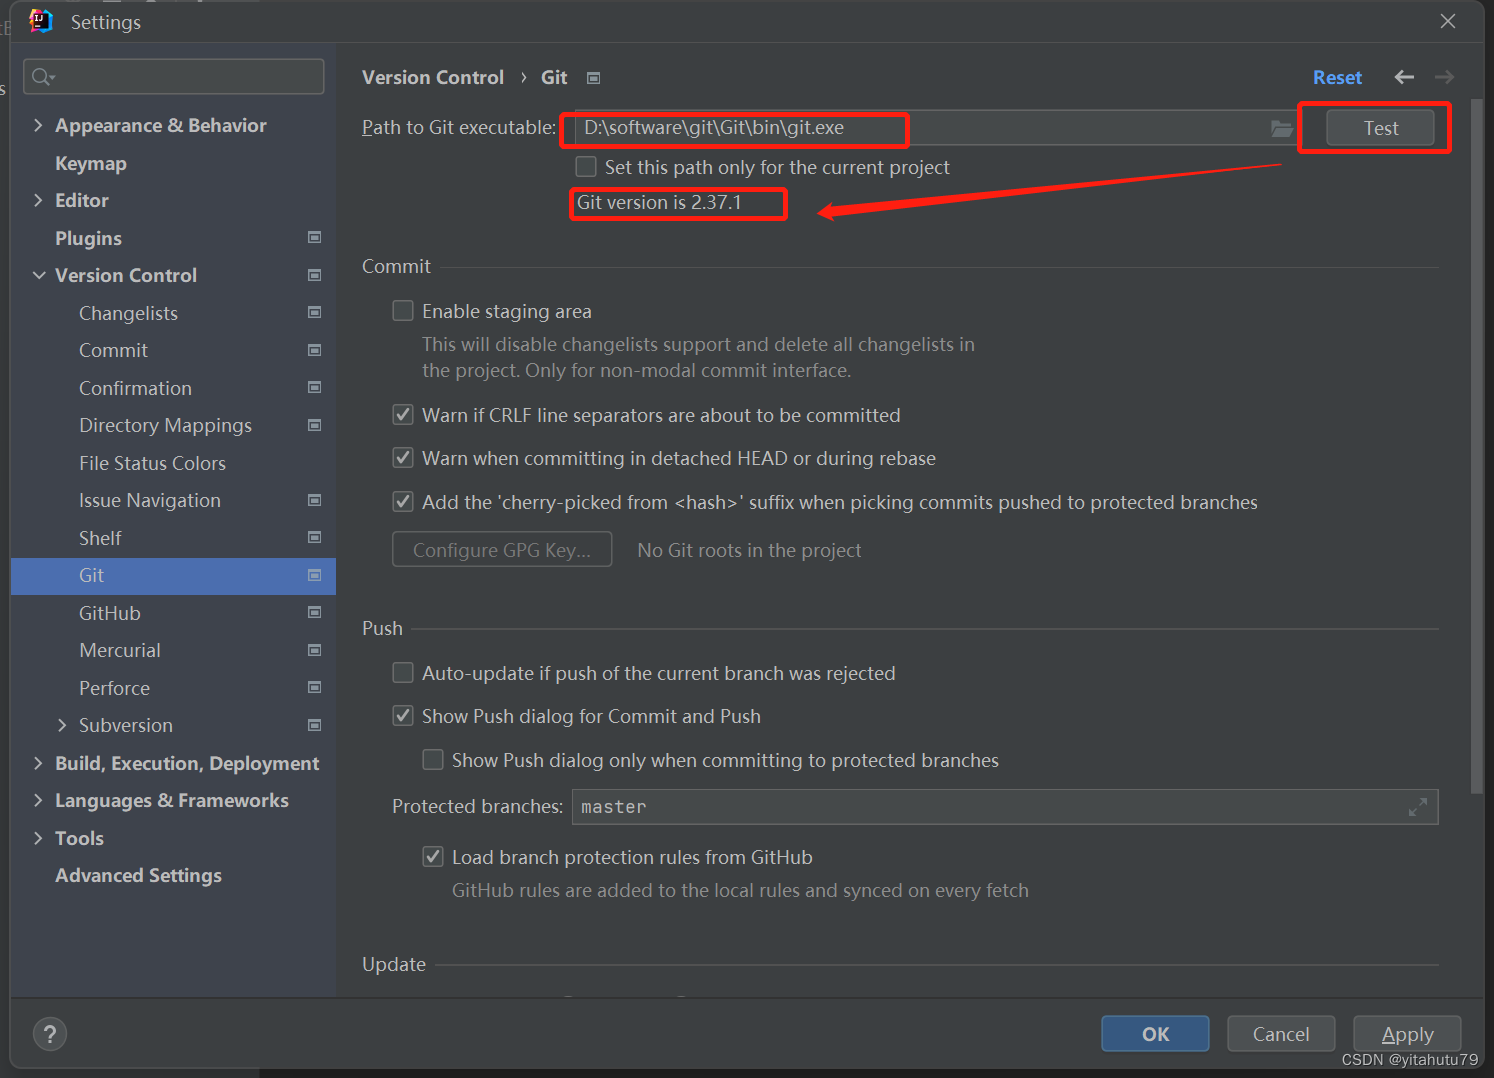Click project icon beside Commit row
Image resolution: width=1494 pixels, height=1078 pixels.
pos(315,350)
